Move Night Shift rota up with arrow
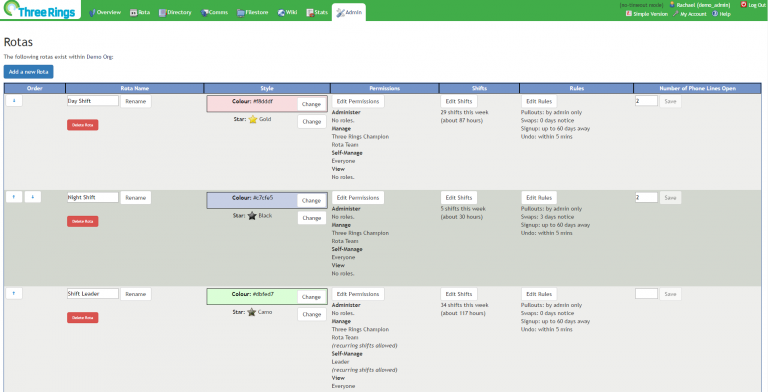The width and height of the screenshot is (768, 392). [x=14, y=197]
